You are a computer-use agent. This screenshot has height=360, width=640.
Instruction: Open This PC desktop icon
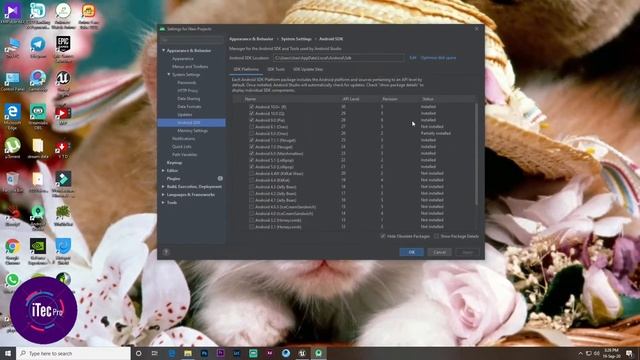13,47
